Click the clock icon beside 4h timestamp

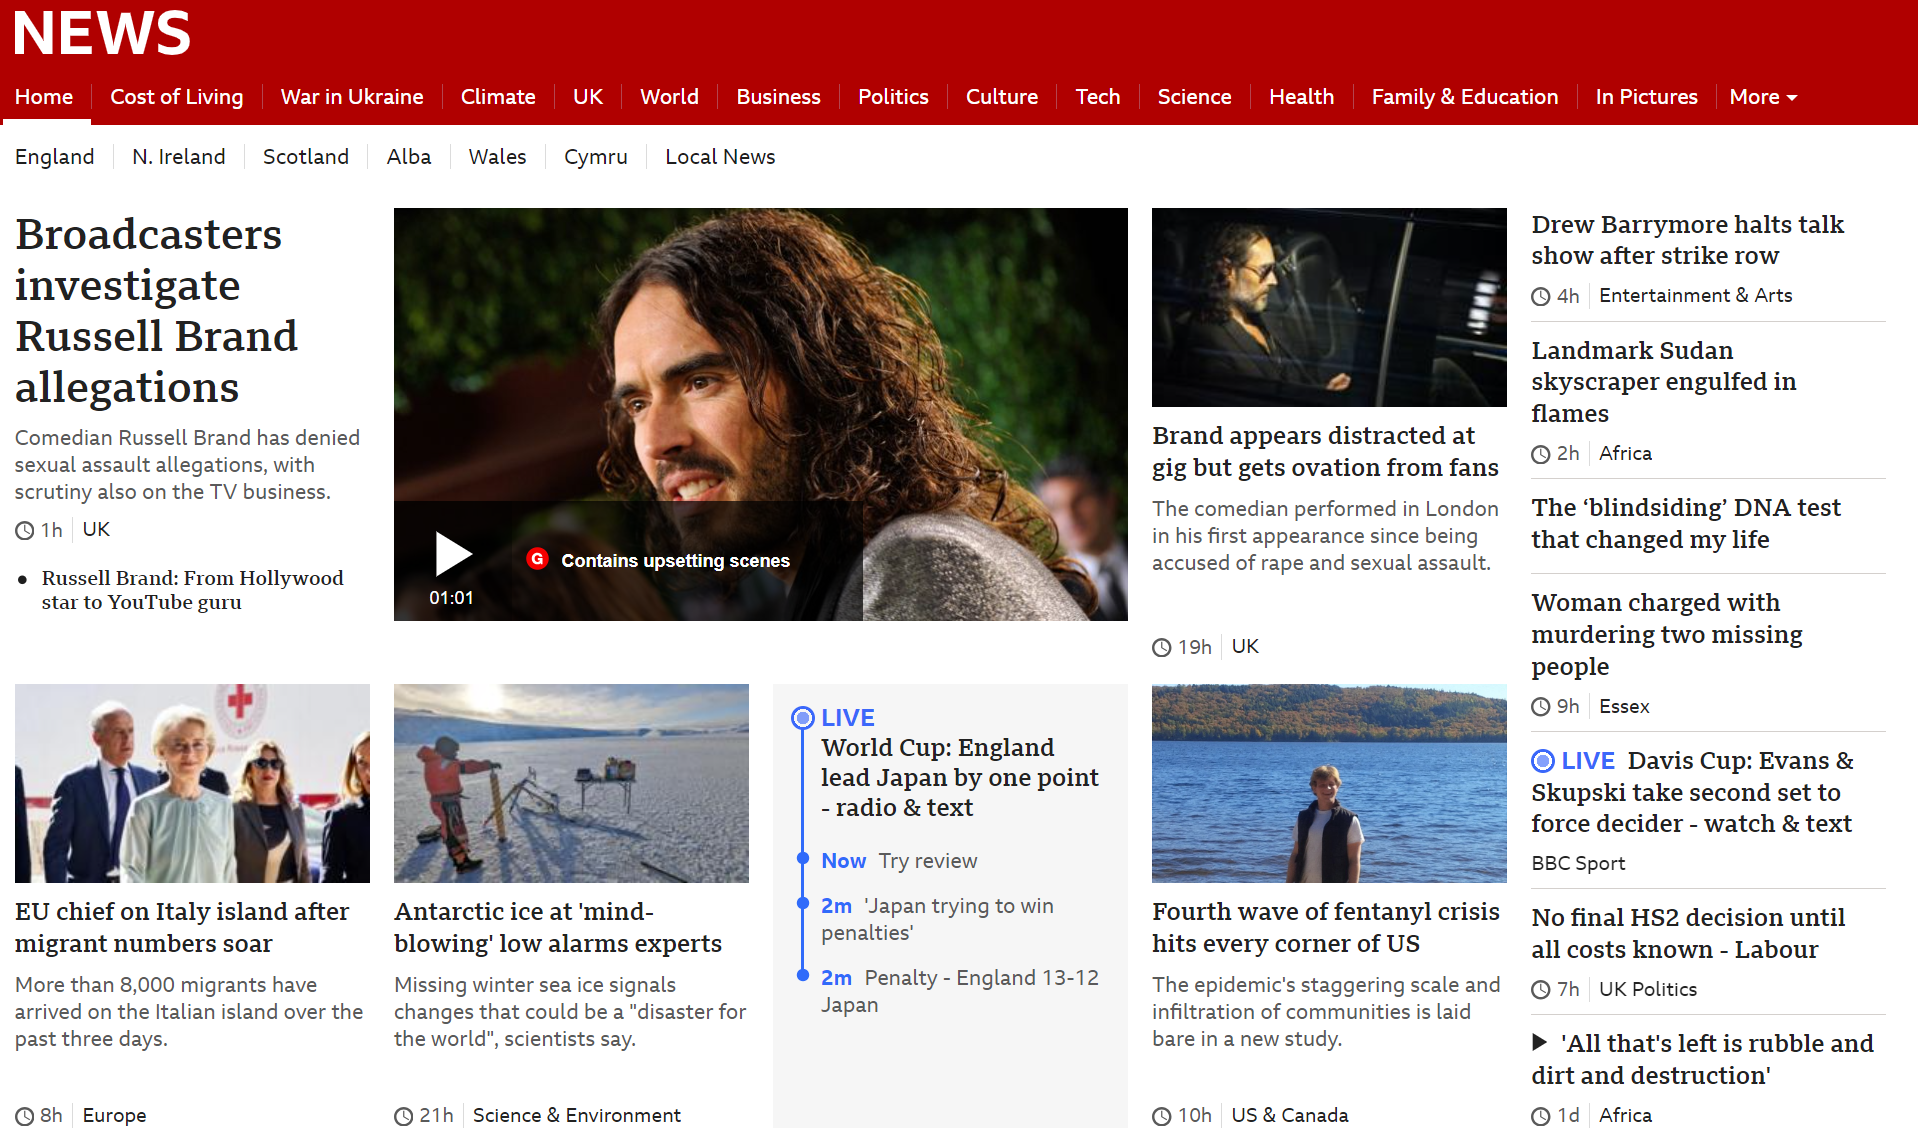[1541, 296]
